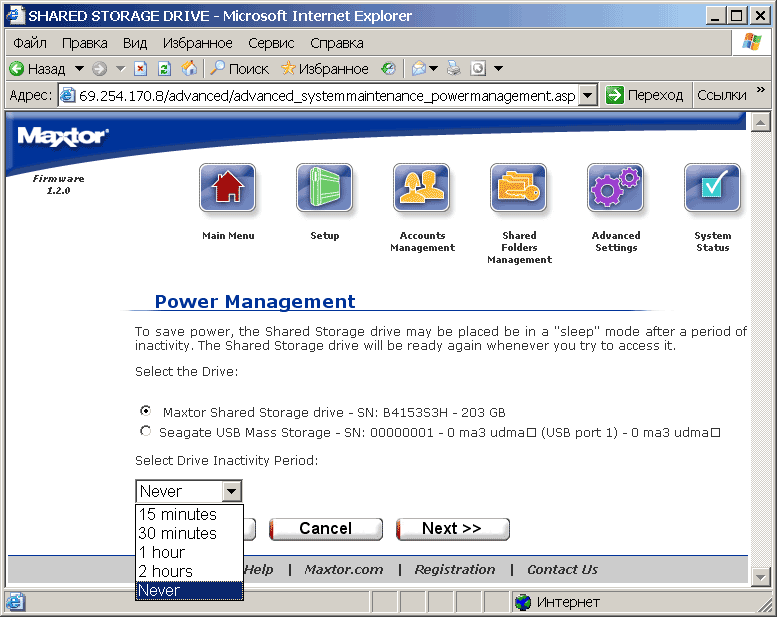Click the status bar page icon

click(15, 602)
